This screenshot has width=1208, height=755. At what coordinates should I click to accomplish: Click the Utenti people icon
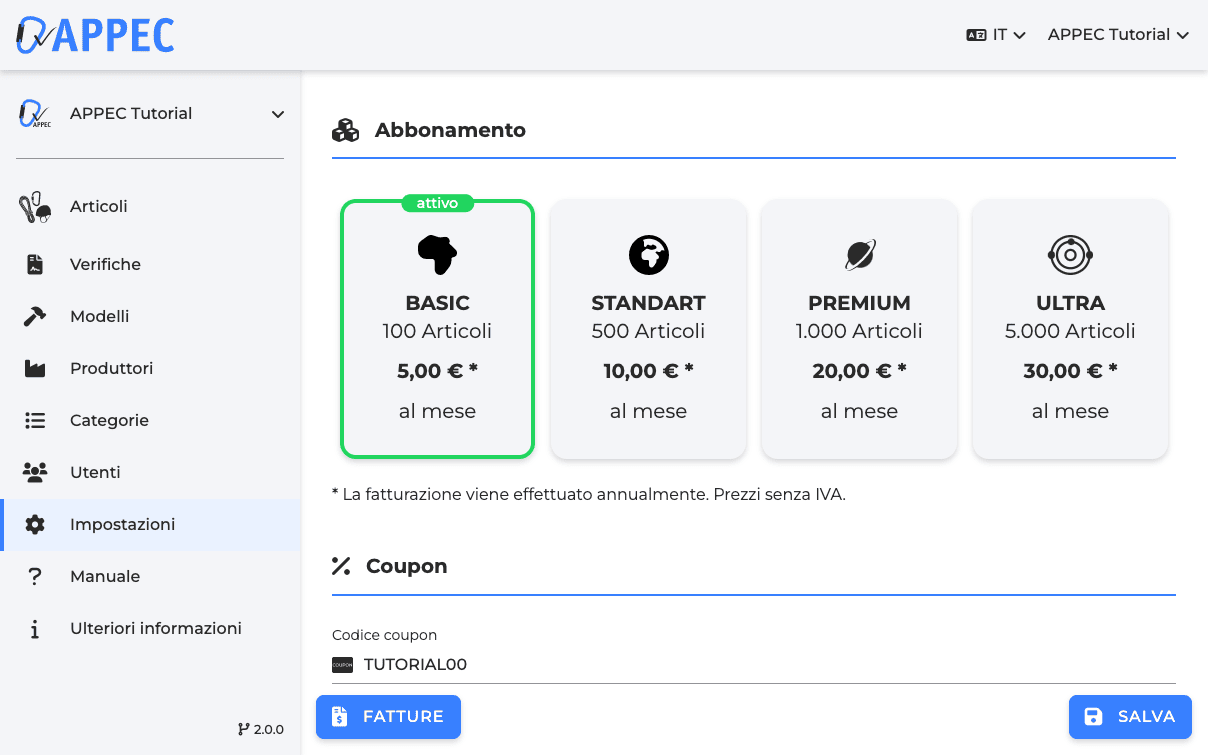point(35,473)
